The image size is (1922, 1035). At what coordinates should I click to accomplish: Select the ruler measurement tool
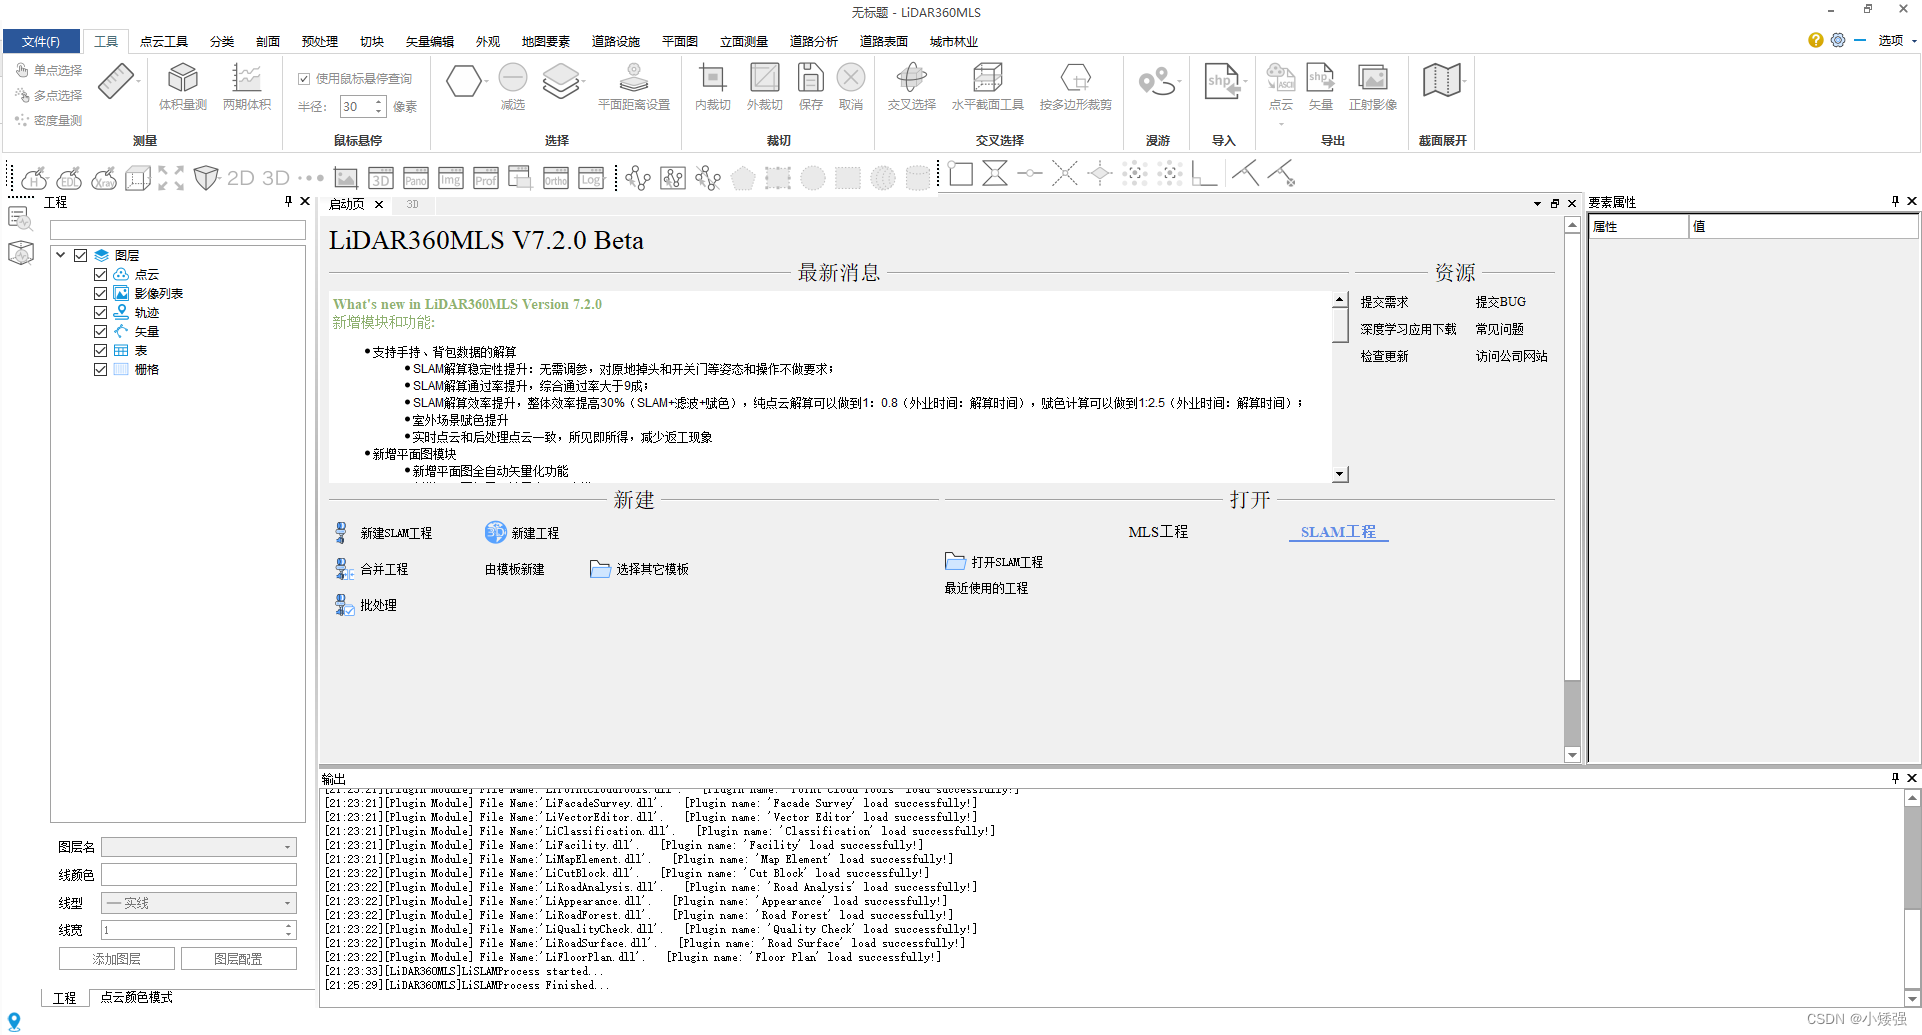pos(116,82)
